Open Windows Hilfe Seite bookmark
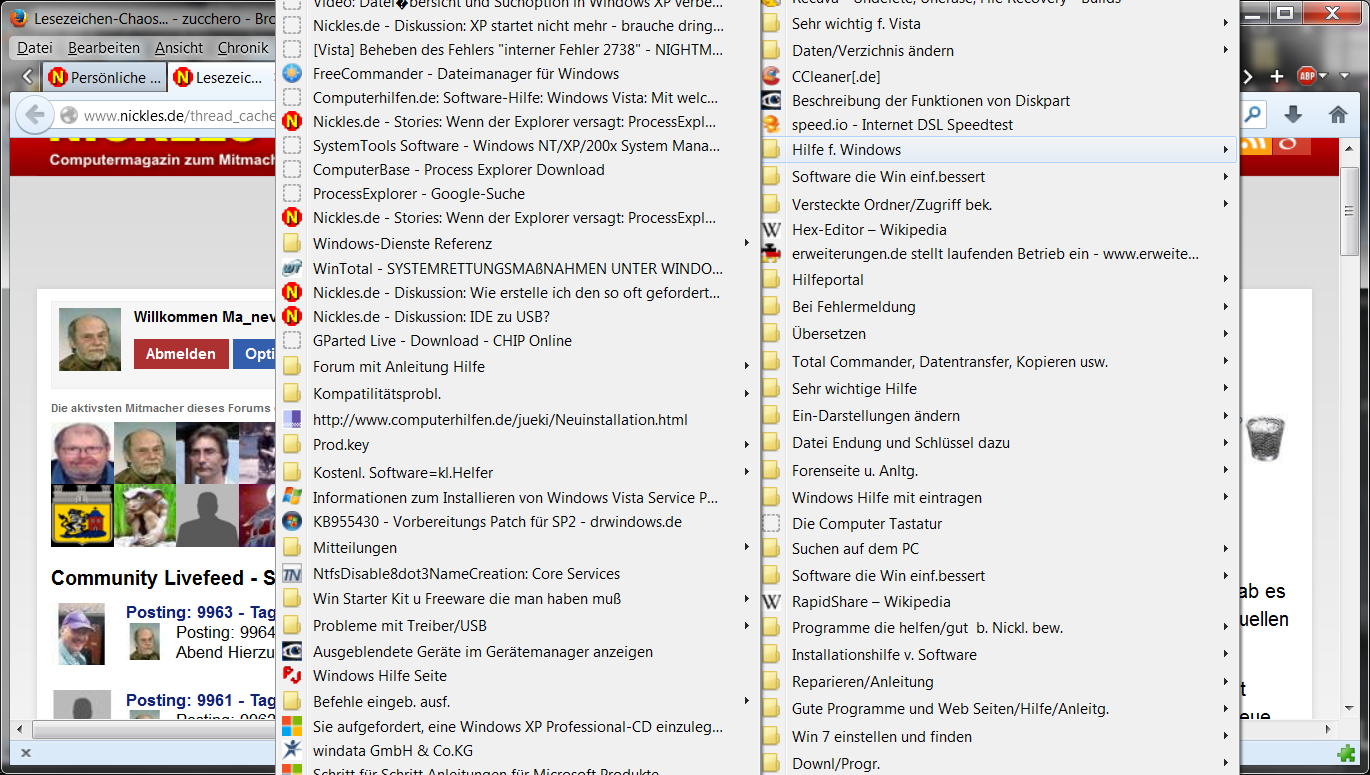1370x775 pixels. pos(516,676)
